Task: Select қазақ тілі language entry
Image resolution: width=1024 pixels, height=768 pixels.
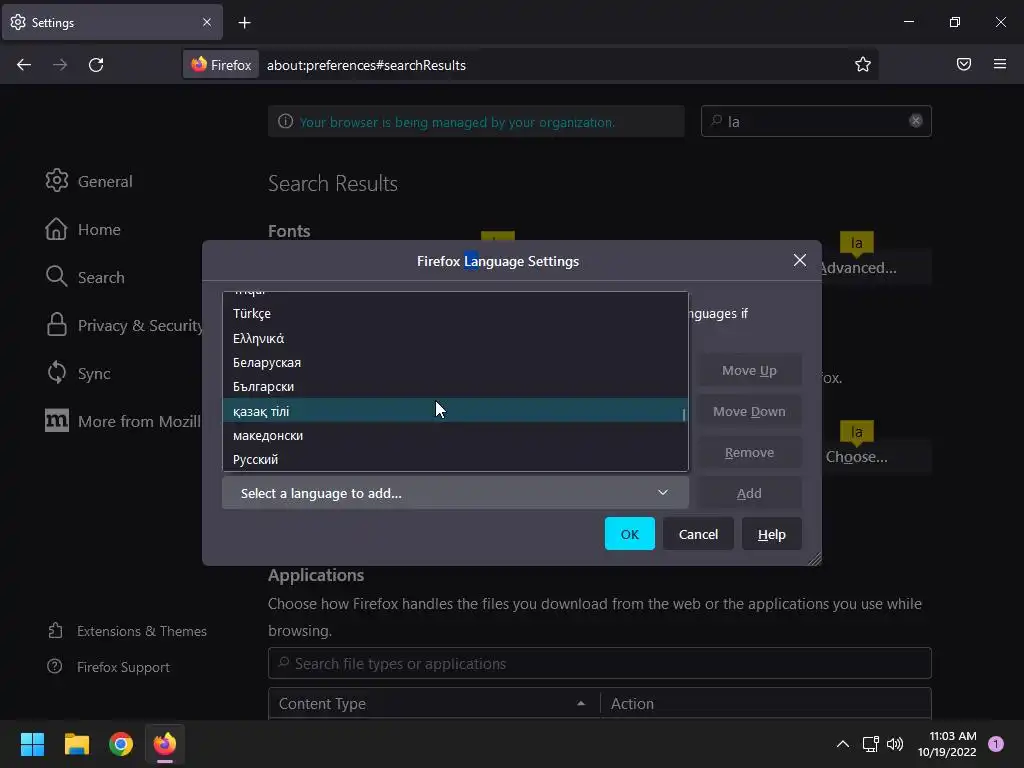Action: tap(455, 411)
